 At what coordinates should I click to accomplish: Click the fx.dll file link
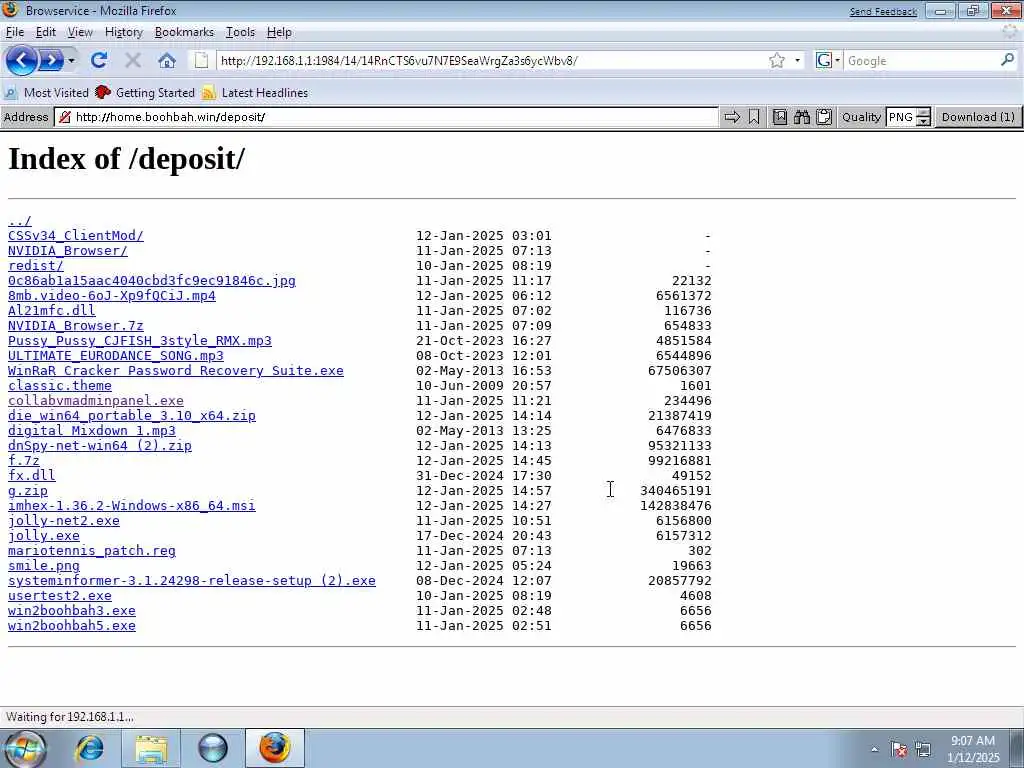coord(31,476)
